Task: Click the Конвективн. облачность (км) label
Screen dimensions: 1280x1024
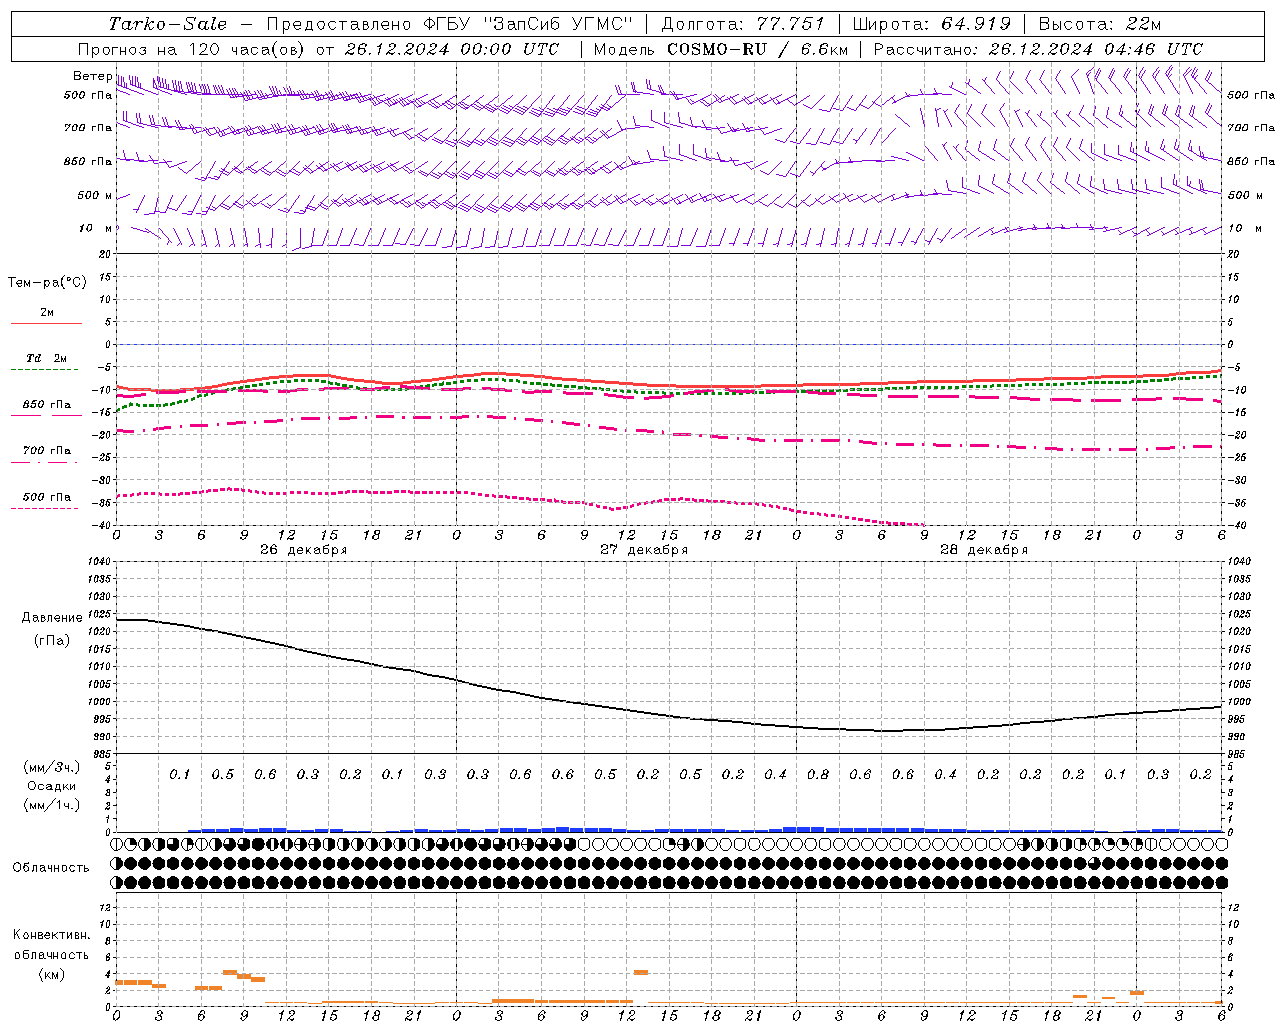Action: 51,955
